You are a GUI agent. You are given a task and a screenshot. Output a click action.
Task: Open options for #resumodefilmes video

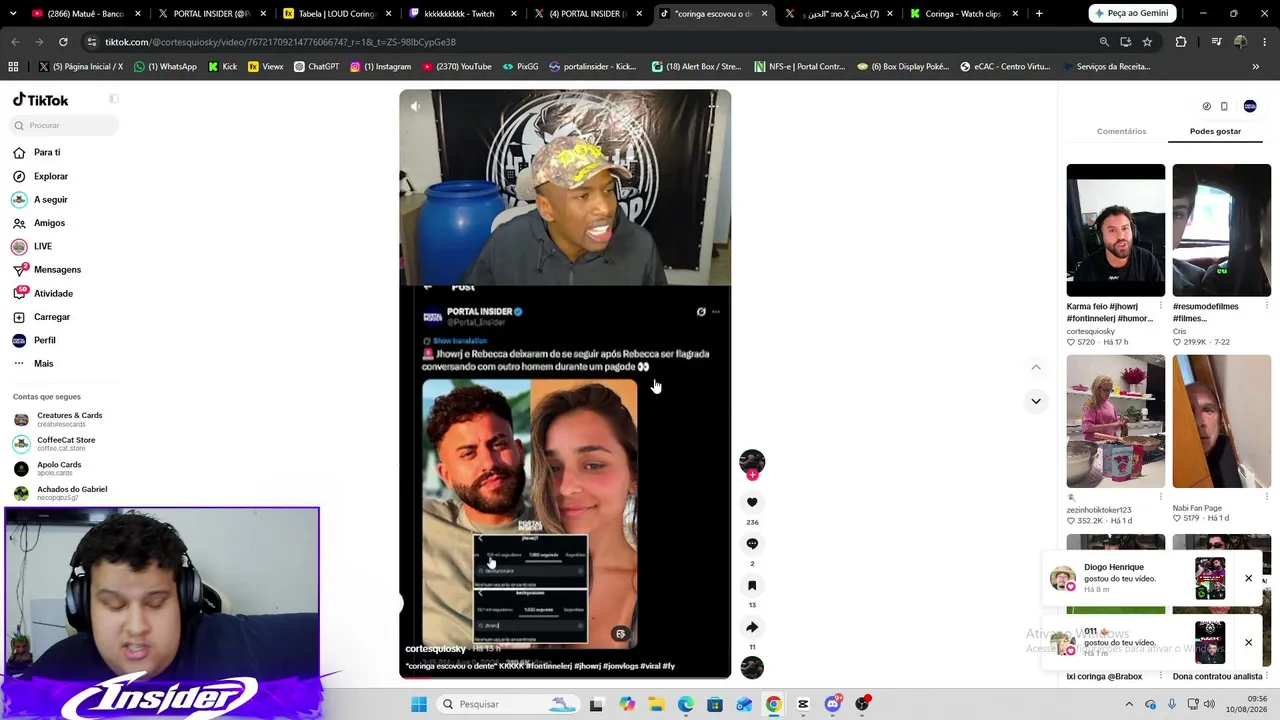click(x=1266, y=306)
